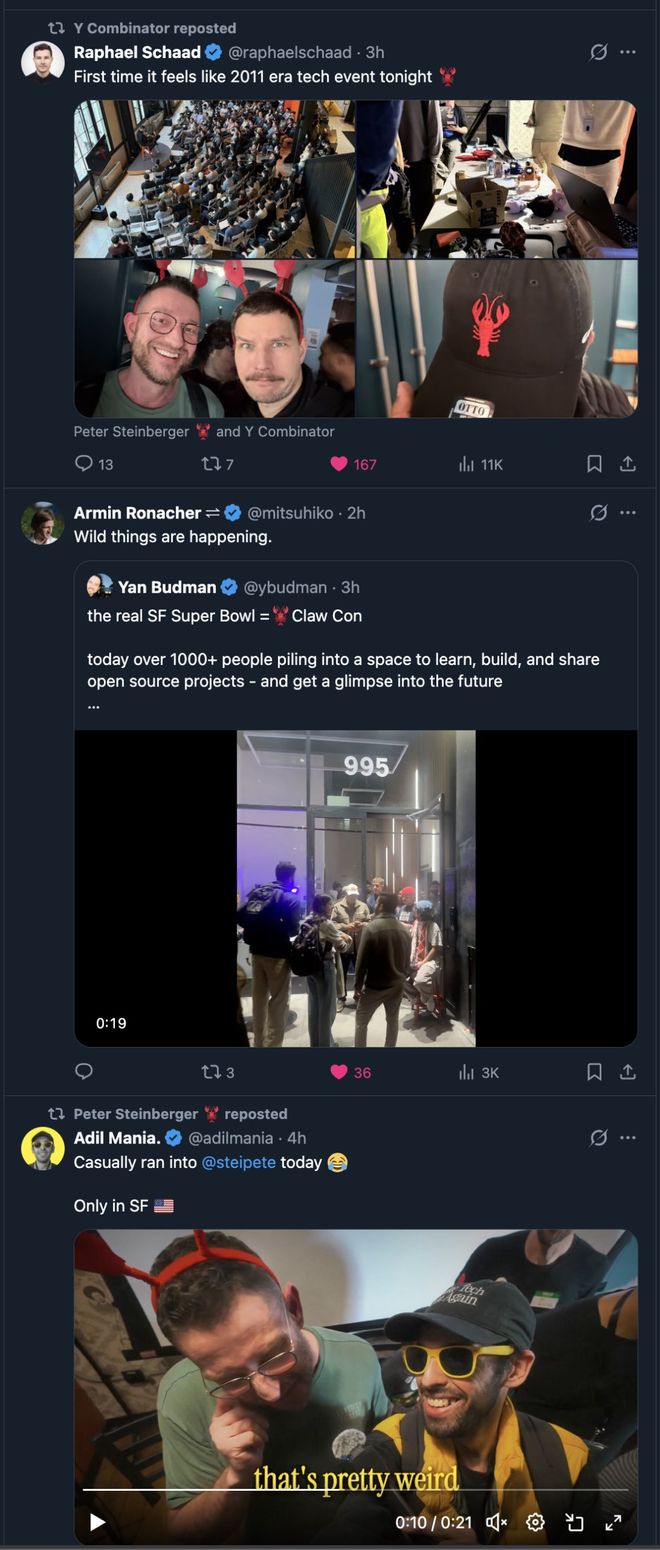Mute the video in Adil Mania's post
660x1550 pixels.
point(494,1522)
